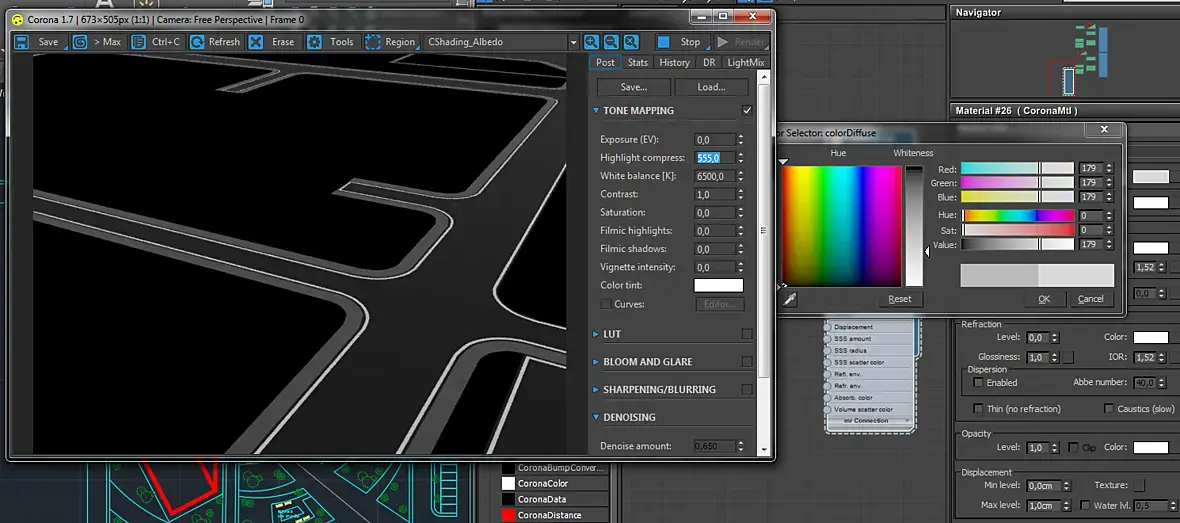
Task: Open the Stats tab
Action: point(638,62)
